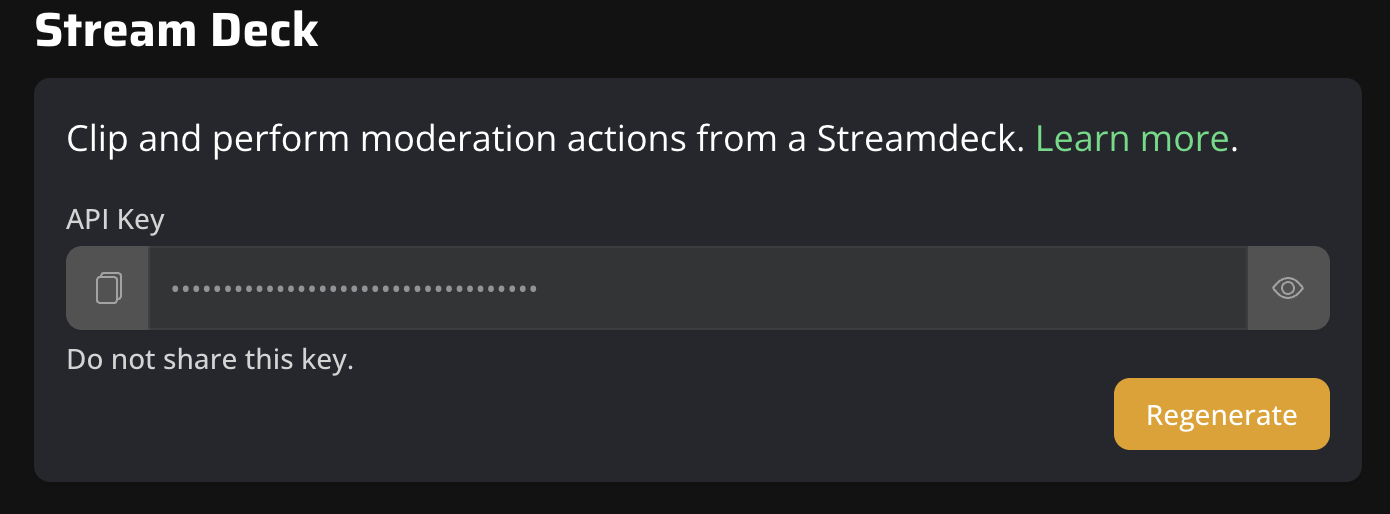The image size is (1390, 514).
Task: Click the orange Regenerate key button
Action: (x=1221, y=414)
